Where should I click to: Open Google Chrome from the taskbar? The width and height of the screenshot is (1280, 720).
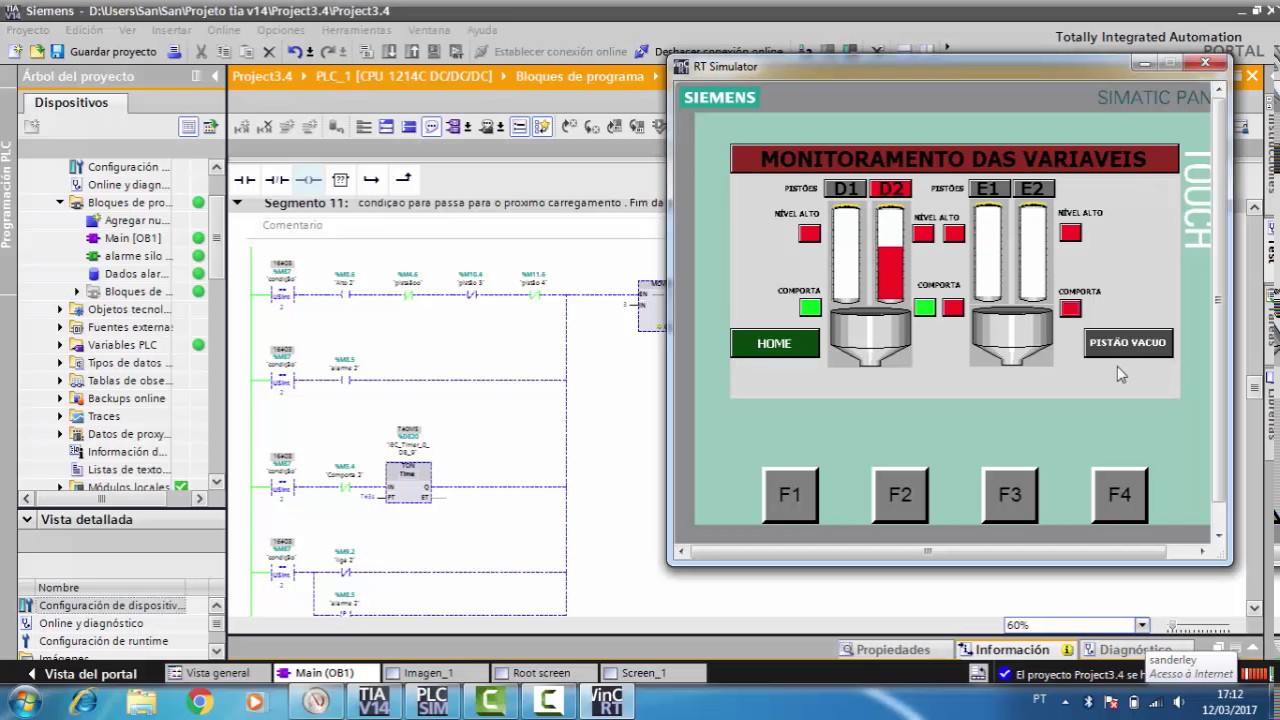(x=201, y=702)
